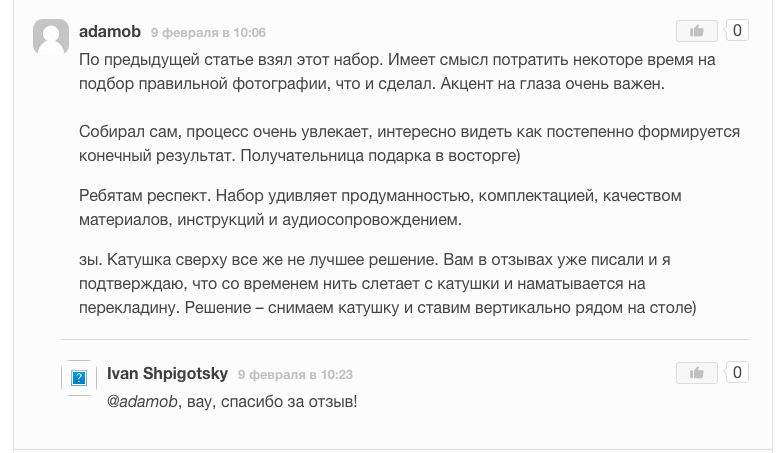Open Ivan Shpigotsky's avatar image

79,378
